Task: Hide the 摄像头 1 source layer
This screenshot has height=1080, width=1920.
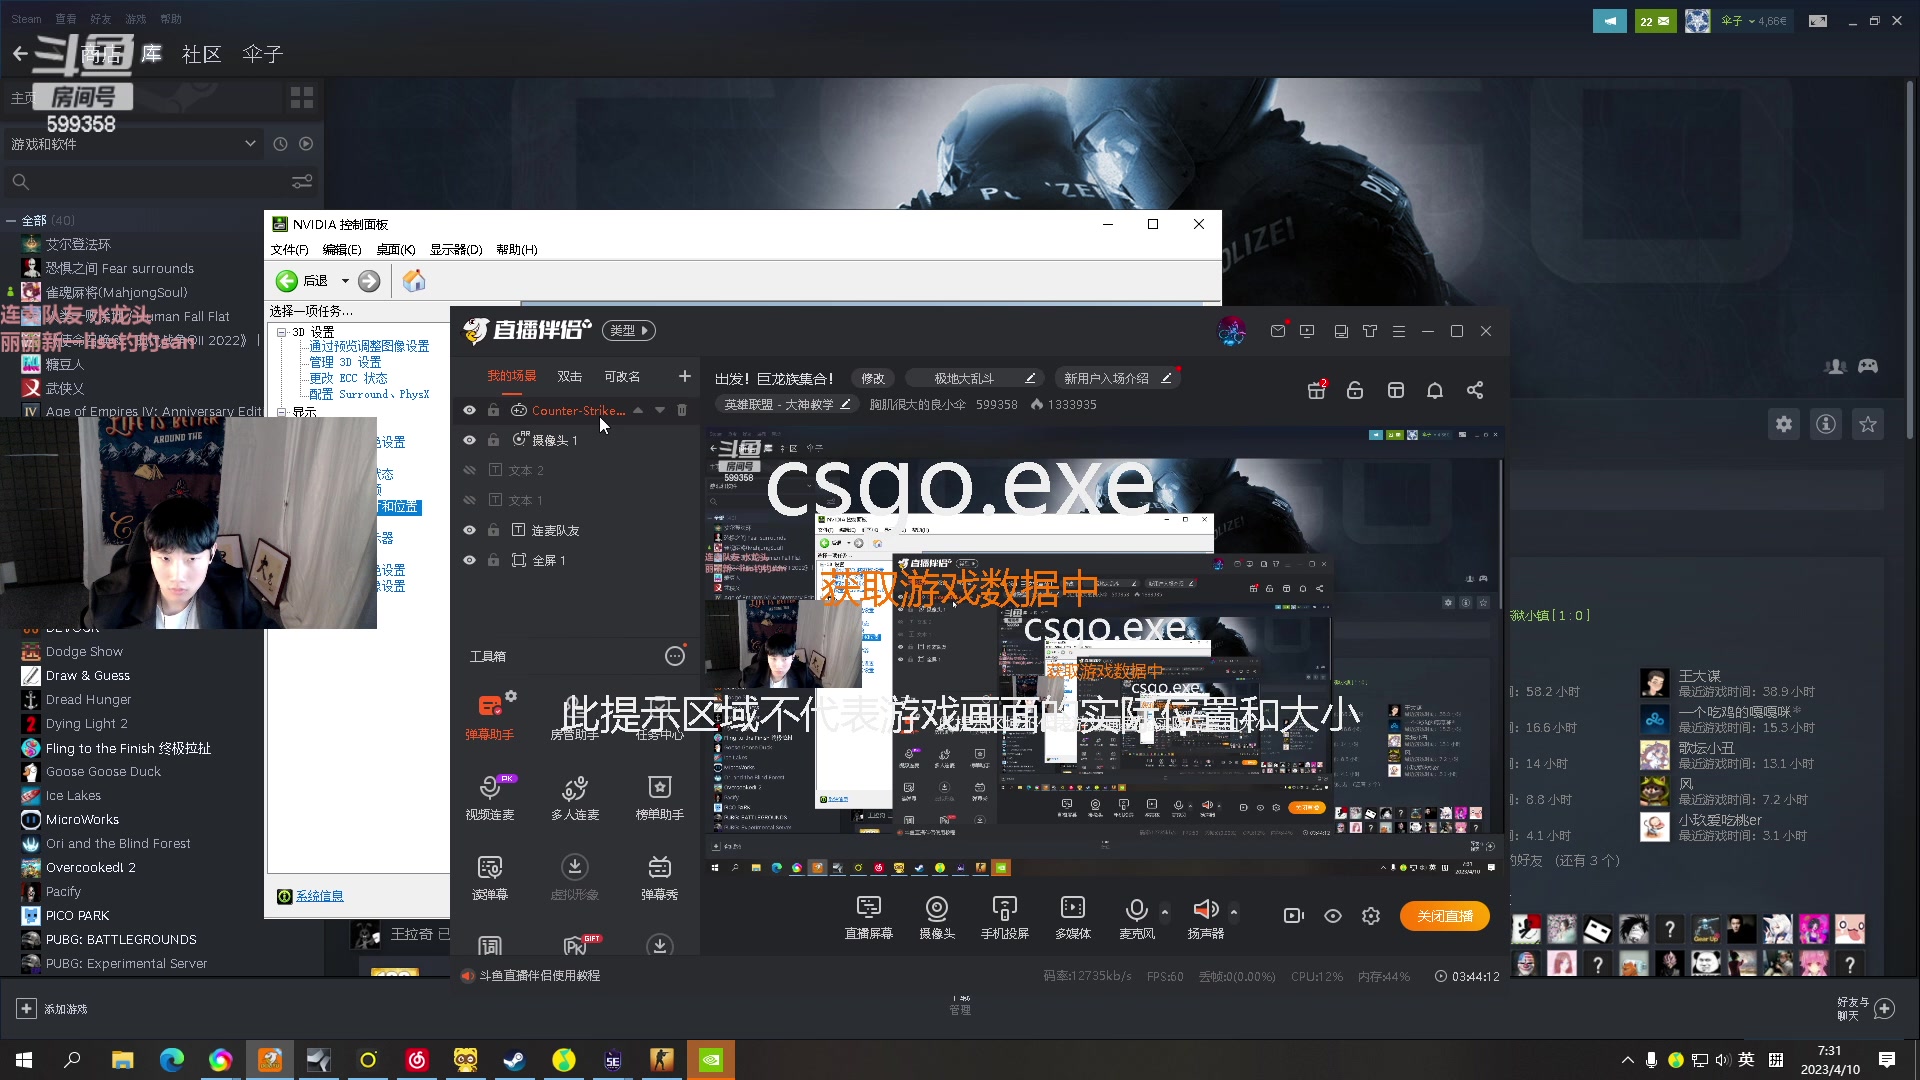Action: tap(469, 440)
